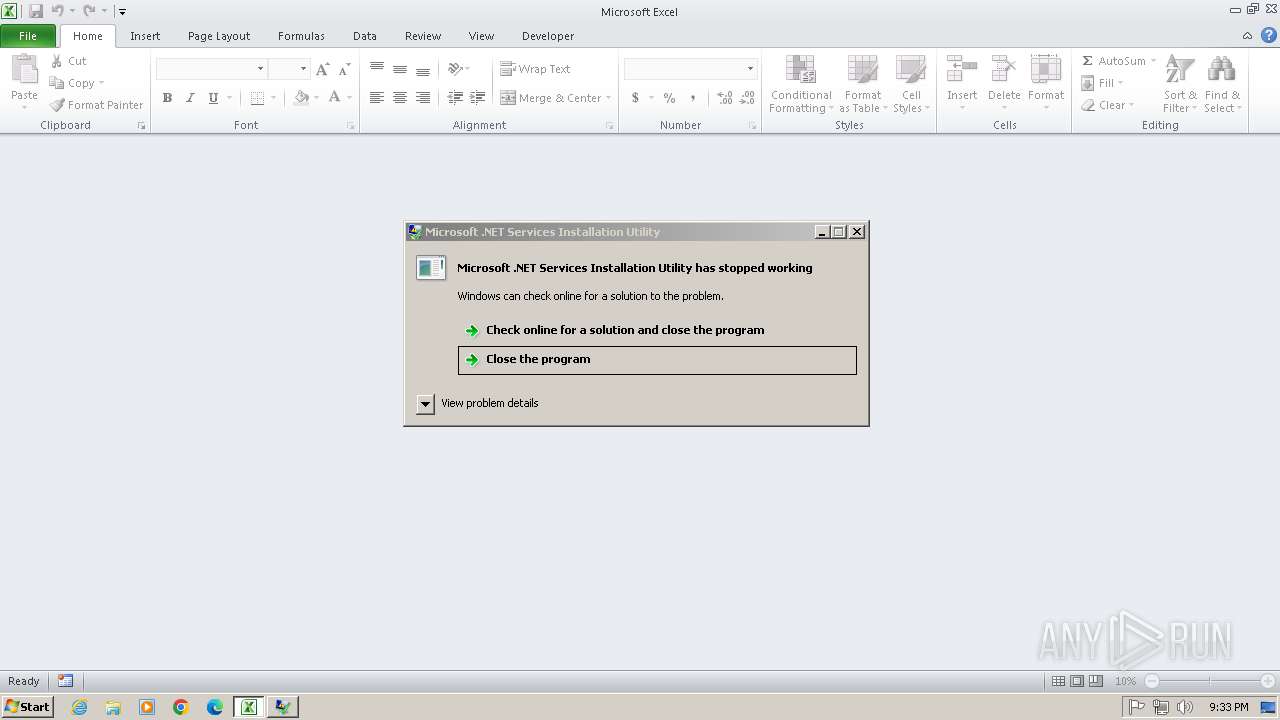The image size is (1280, 720).
Task: Click the Cut scissors icon
Action: tap(57, 61)
